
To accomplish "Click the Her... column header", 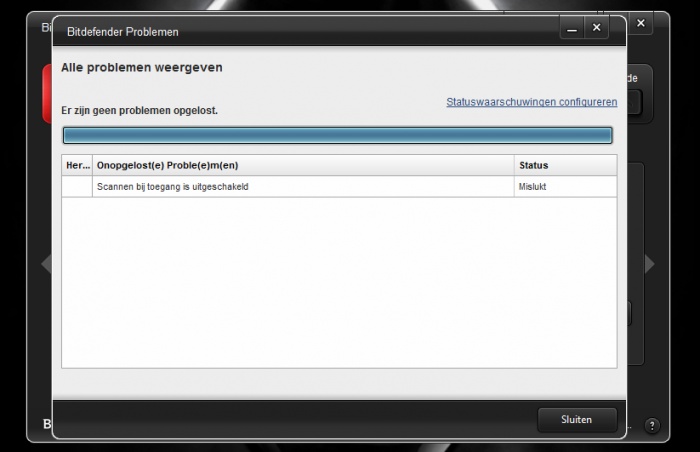I will [x=77, y=165].
